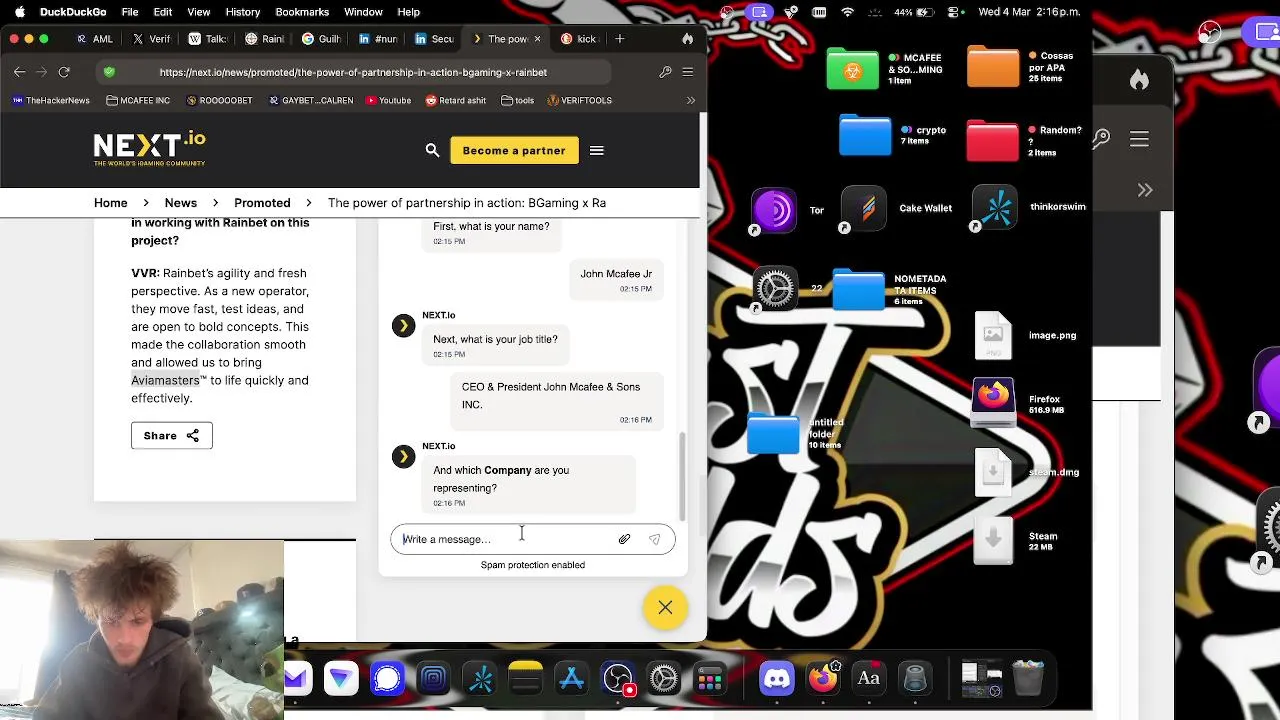This screenshot has width=1280, height=720.
Task: Open the Trash in the dock
Action: pos(1028,678)
